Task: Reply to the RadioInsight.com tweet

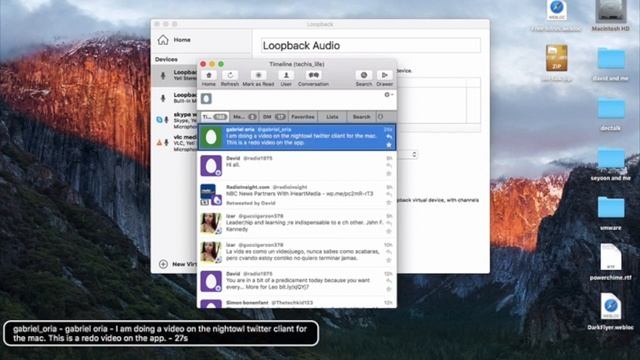Action: click(389, 195)
